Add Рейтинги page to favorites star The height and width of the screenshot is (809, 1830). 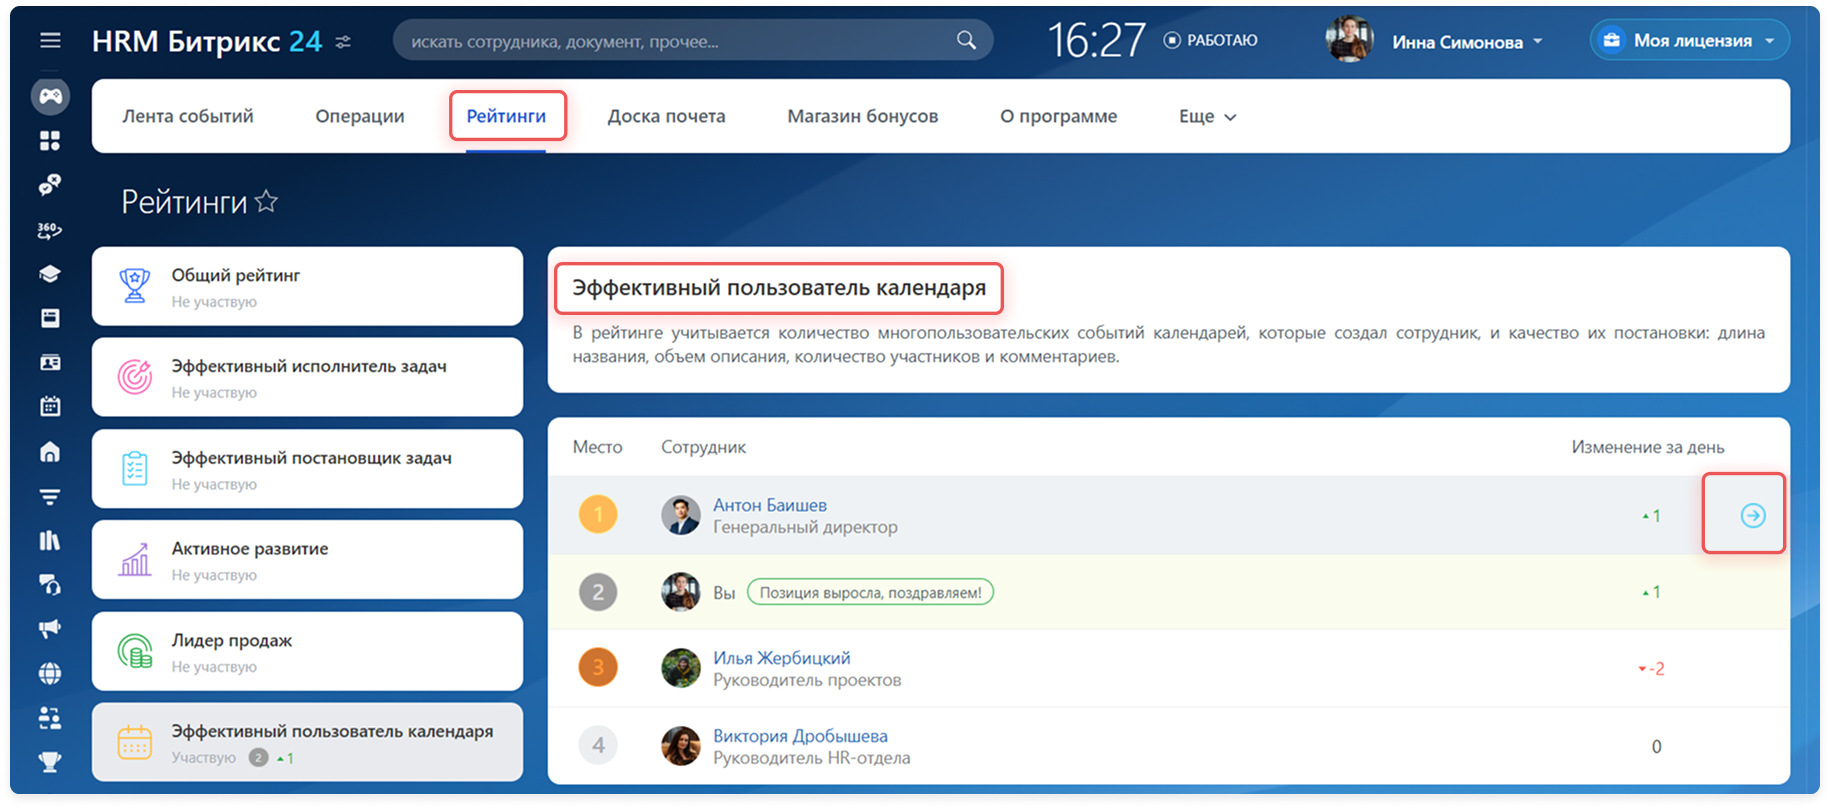point(266,202)
